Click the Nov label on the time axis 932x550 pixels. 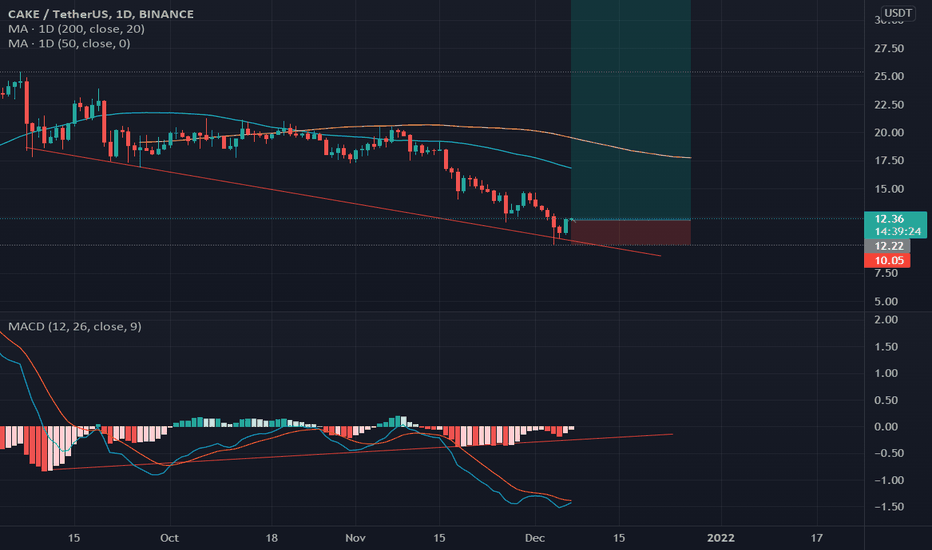(355, 538)
